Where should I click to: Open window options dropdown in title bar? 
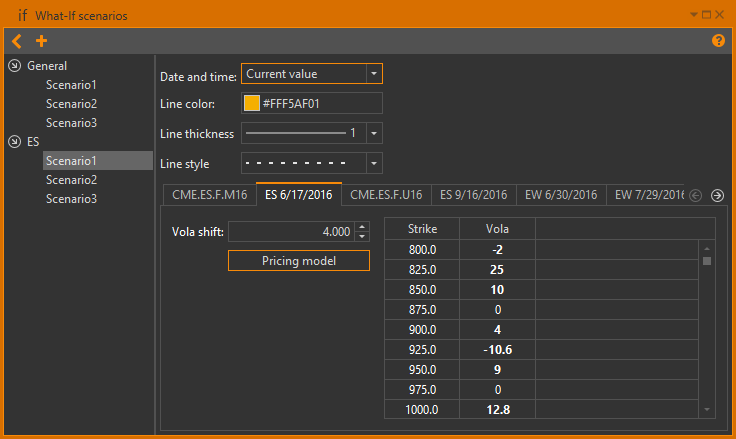tap(694, 15)
